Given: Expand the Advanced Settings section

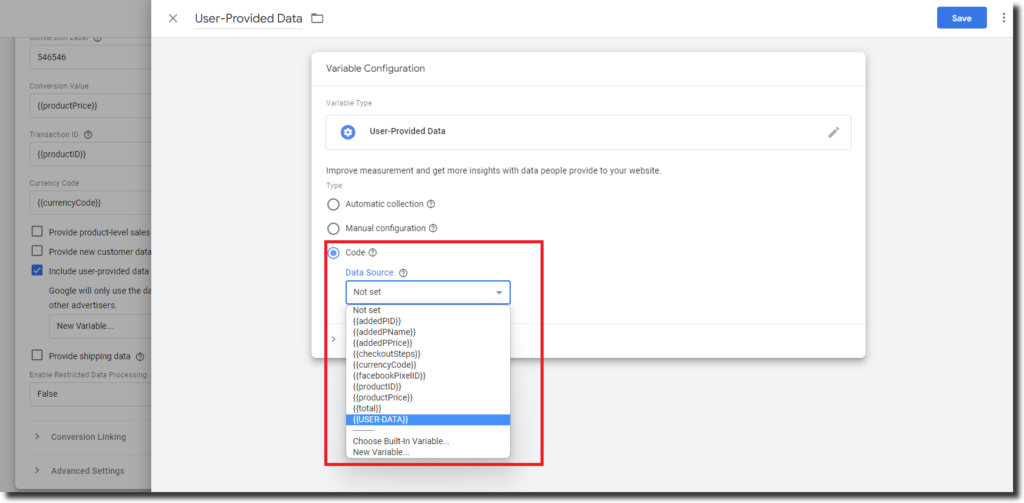Looking at the screenshot, I should point(90,471).
